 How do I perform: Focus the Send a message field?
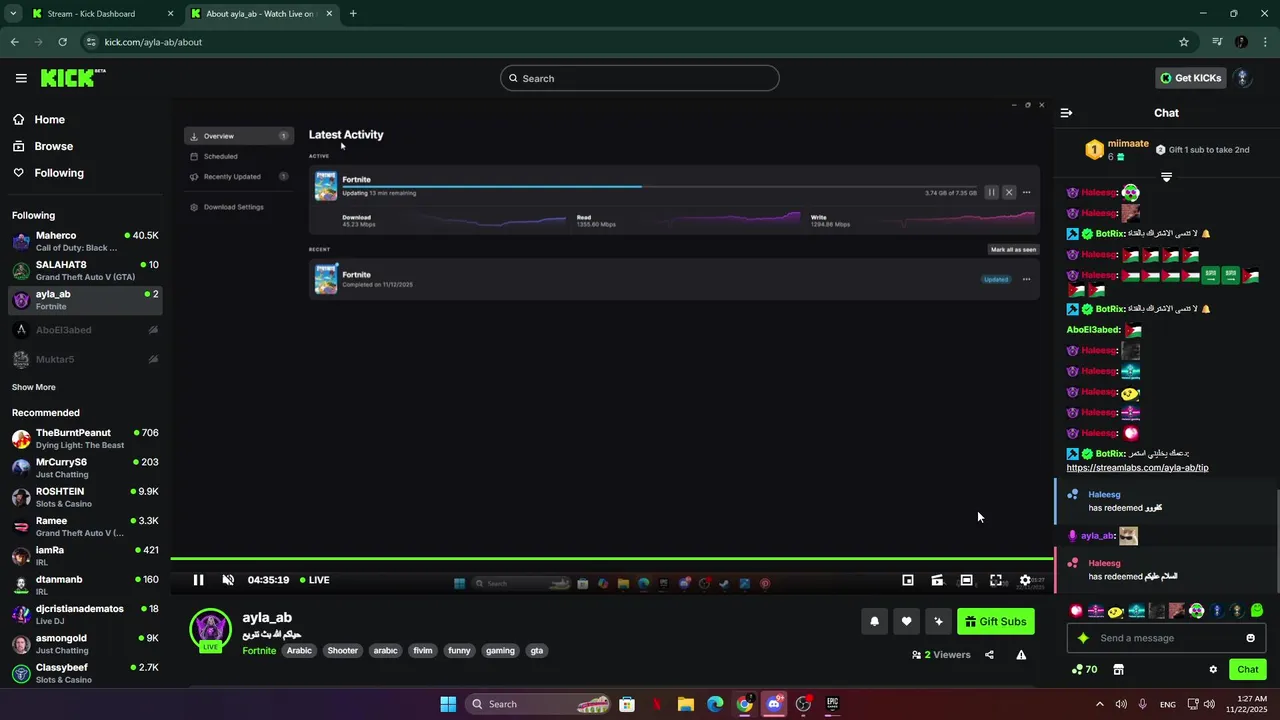point(1168,638)
